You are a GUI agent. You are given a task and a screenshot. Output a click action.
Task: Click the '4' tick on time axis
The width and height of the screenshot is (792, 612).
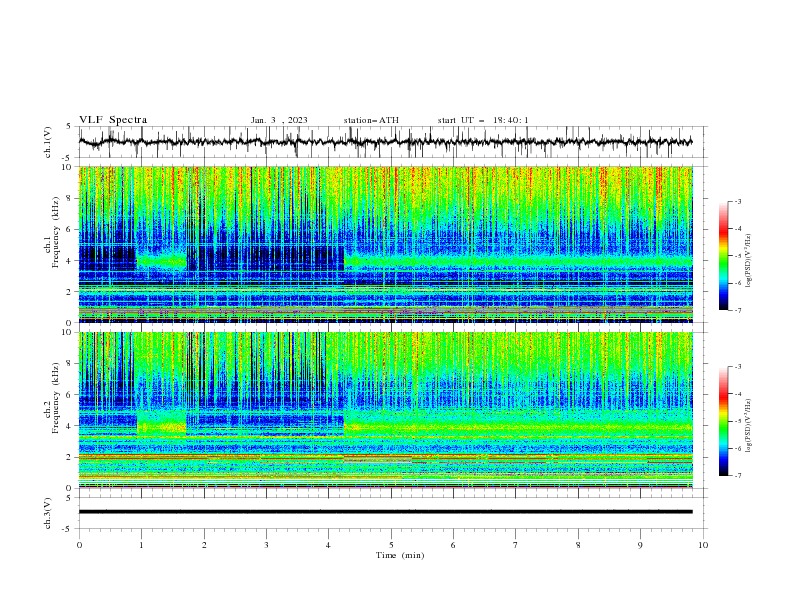(x=328, y=545)
